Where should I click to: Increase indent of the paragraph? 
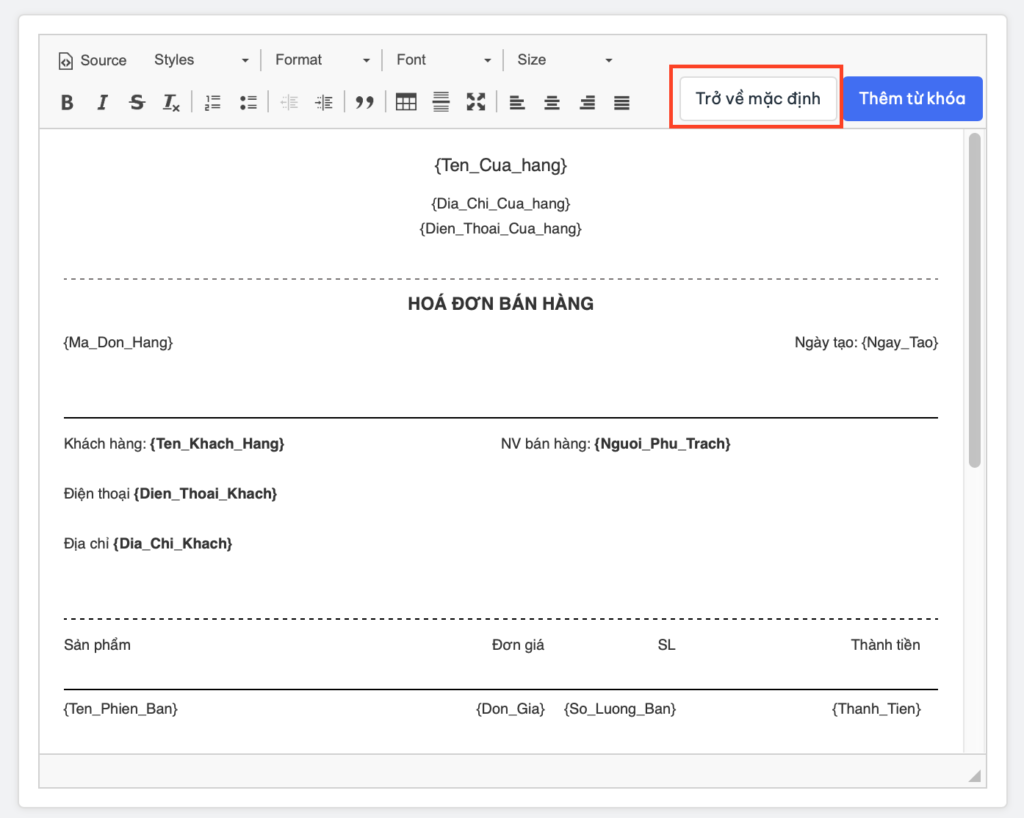(x=323, y=102)
